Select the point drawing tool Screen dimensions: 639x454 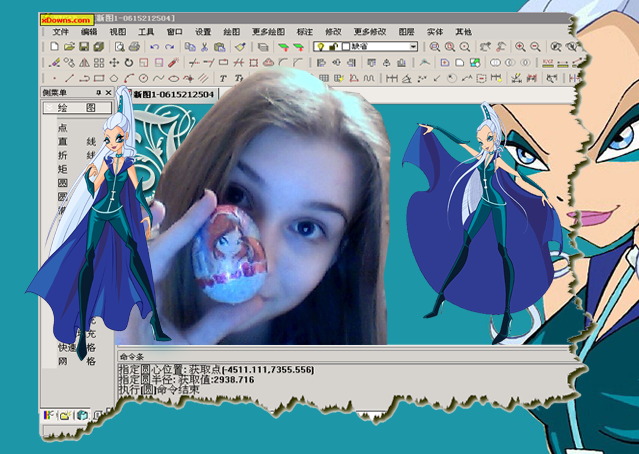coord(54,78)
